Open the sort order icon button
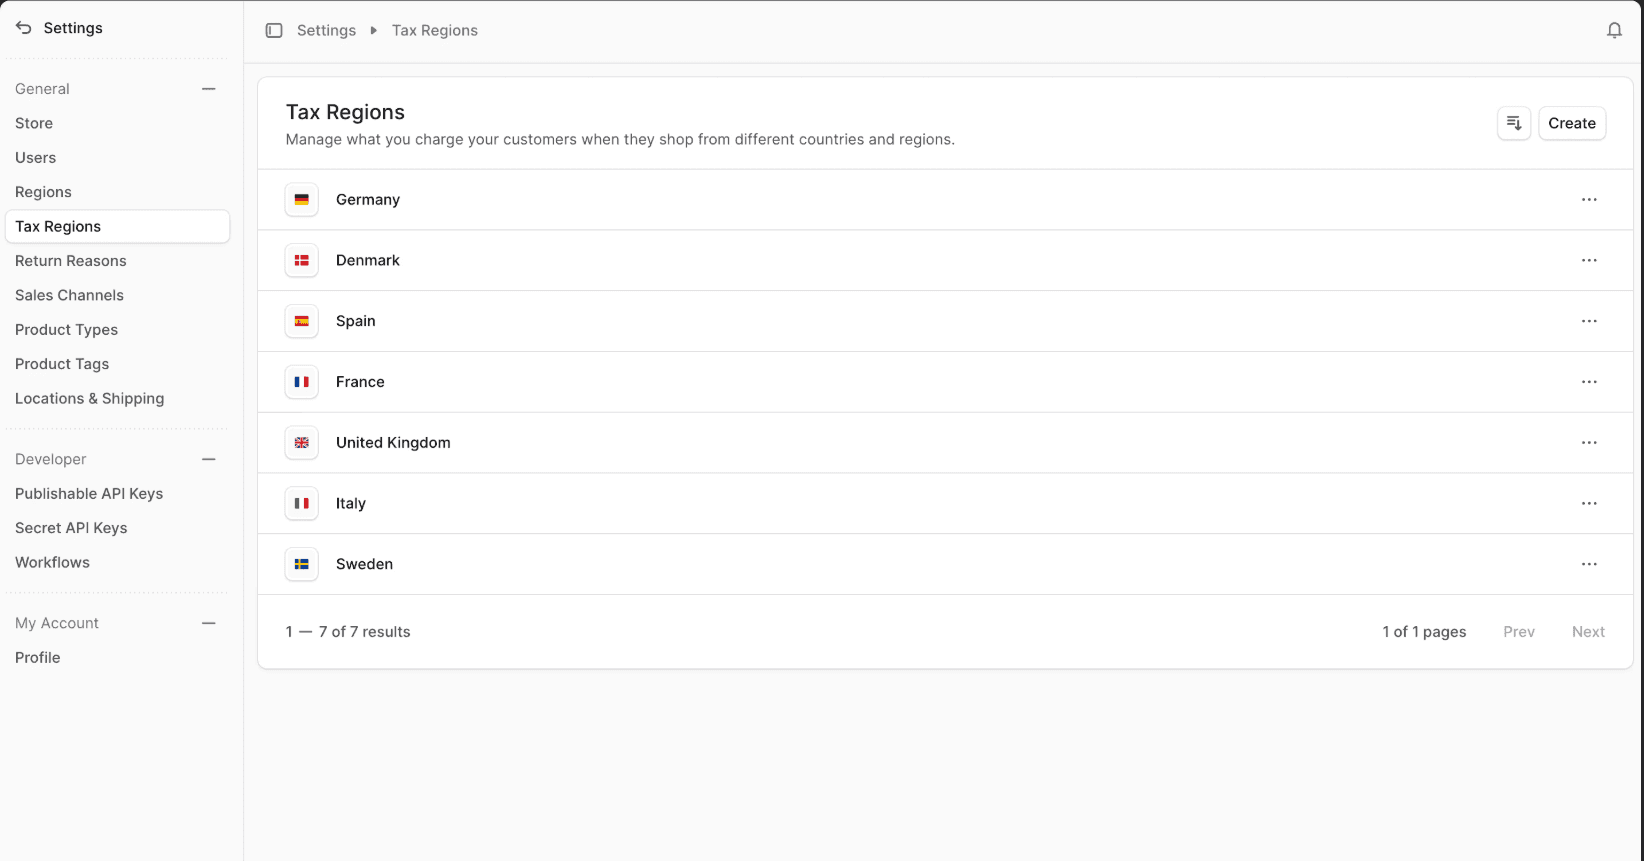The height and width of the screenshot is (861, 1644). click(x=1514, y=123)
